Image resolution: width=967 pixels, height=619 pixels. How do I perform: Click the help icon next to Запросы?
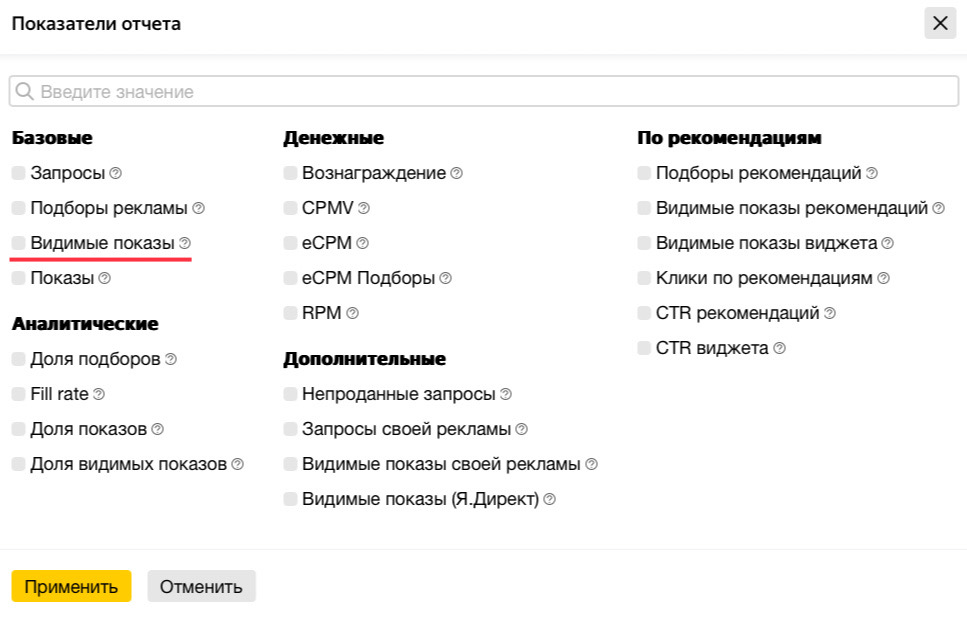pyautogui.click(x=116, y=173)
